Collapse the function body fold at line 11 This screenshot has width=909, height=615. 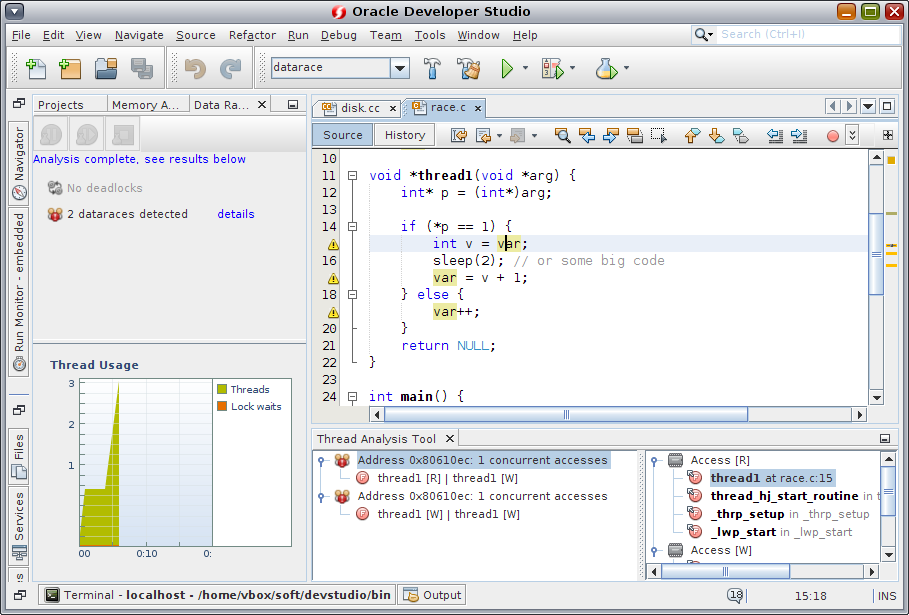click(x=352, y=176)
